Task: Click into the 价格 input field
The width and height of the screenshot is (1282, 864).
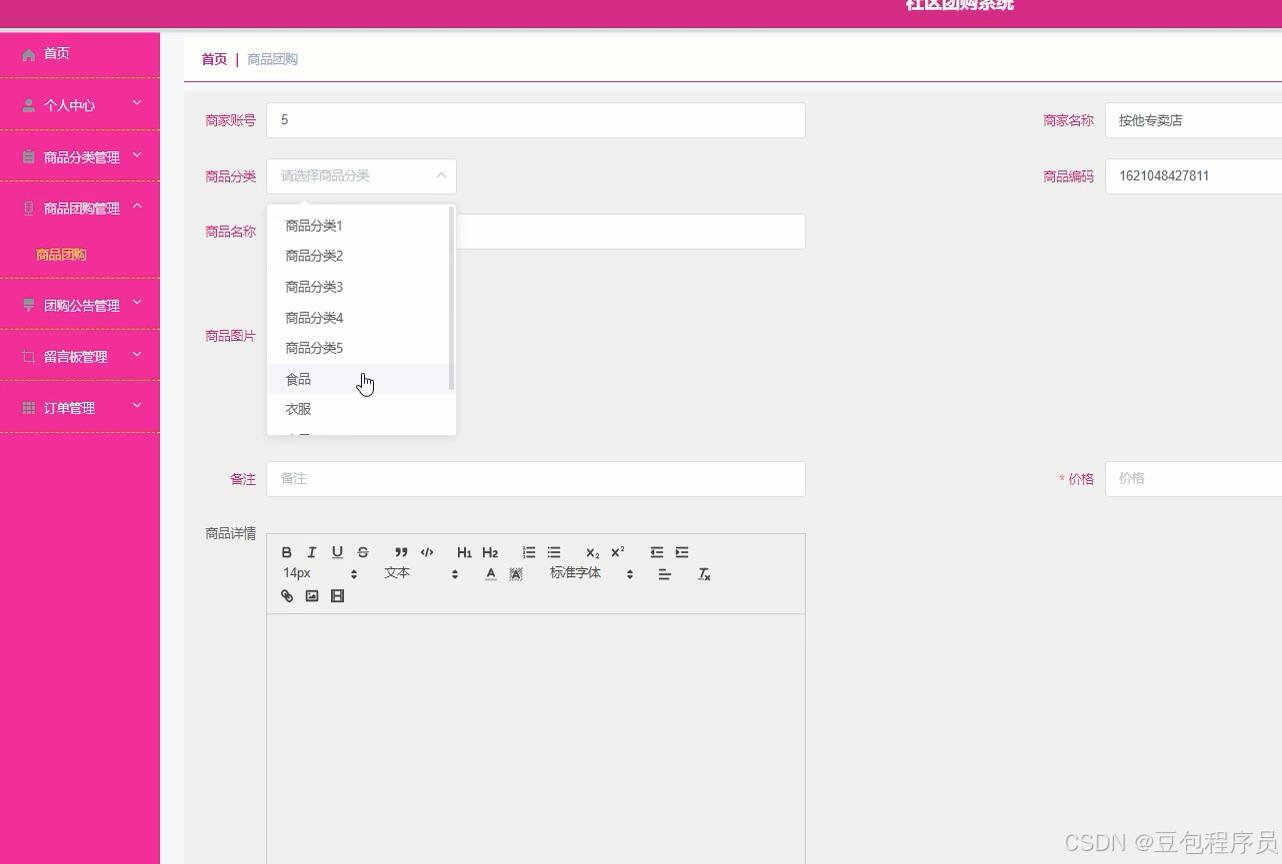Action: point(1193,479)
